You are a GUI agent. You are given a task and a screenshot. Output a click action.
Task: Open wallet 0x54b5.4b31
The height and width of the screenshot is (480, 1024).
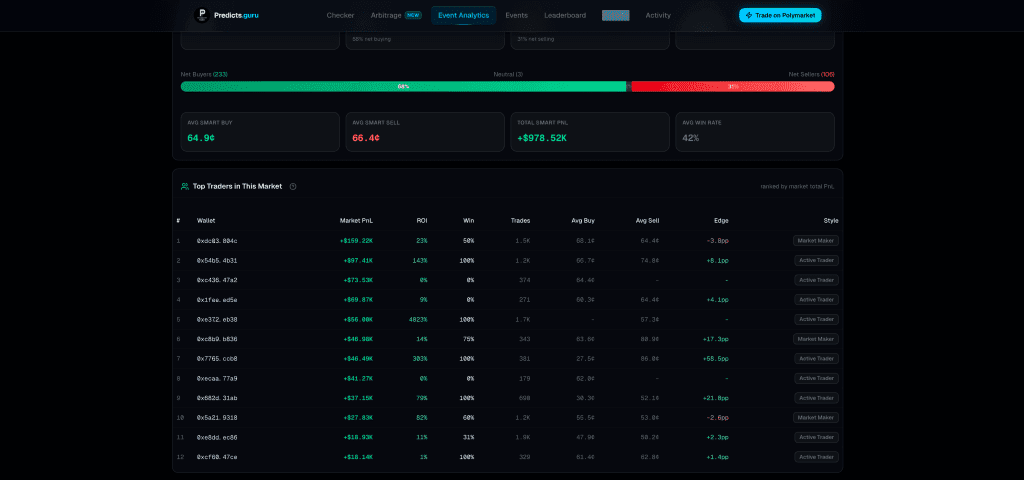coord(217,261)
